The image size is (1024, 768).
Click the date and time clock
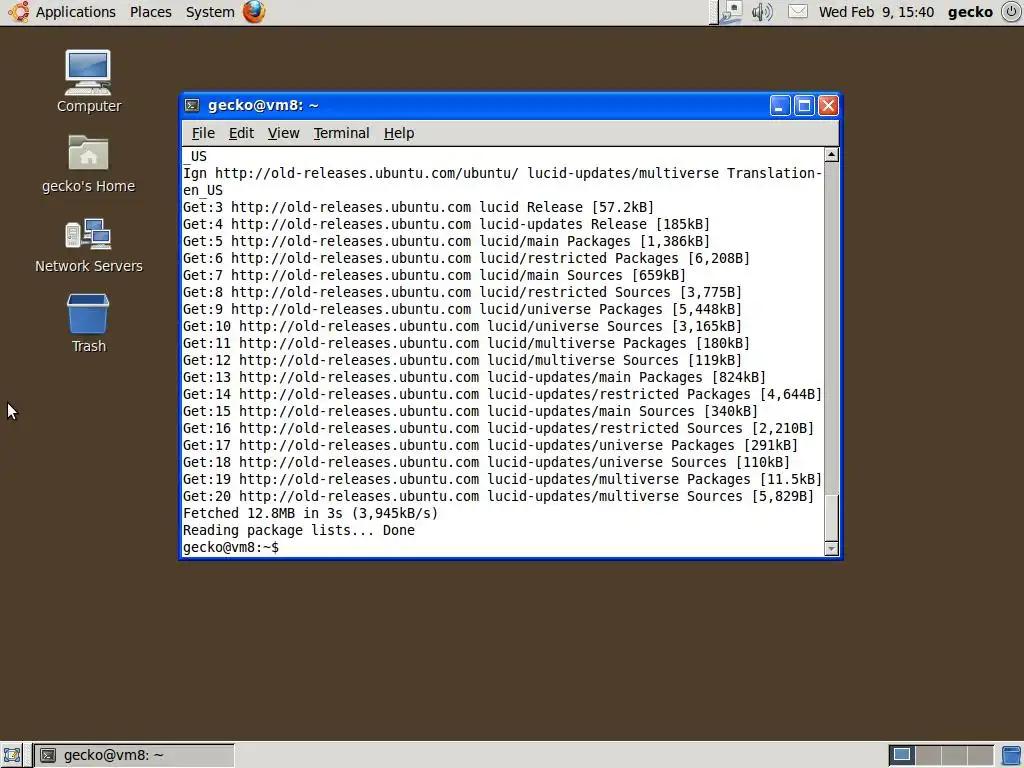(x=876, y=12)
